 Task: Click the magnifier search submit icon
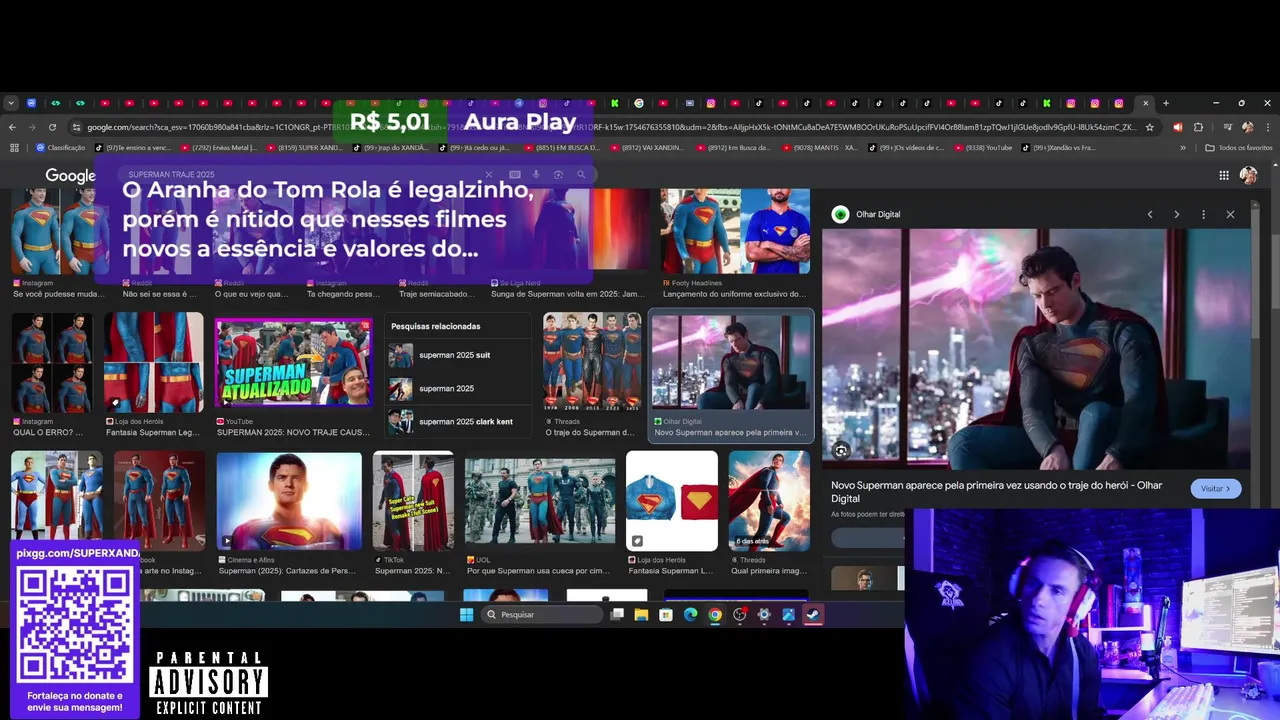click(x=580, y=174)
